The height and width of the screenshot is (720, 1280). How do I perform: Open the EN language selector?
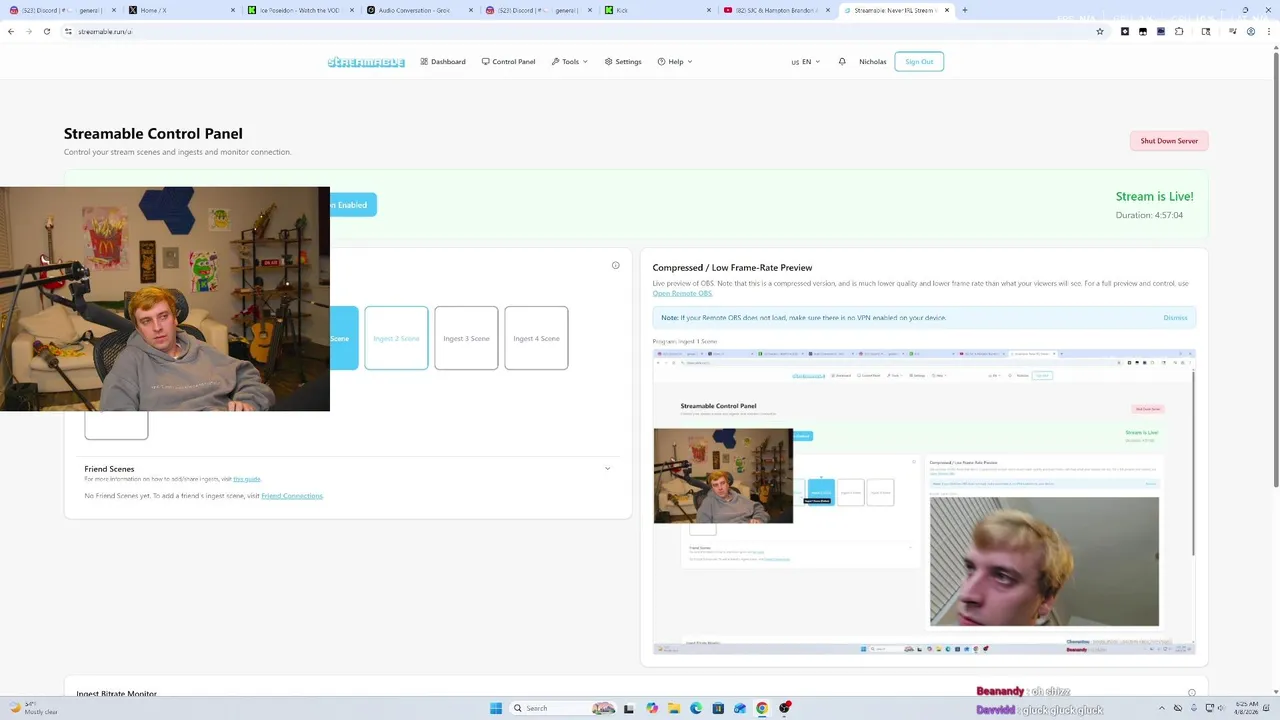coord(806,62)
